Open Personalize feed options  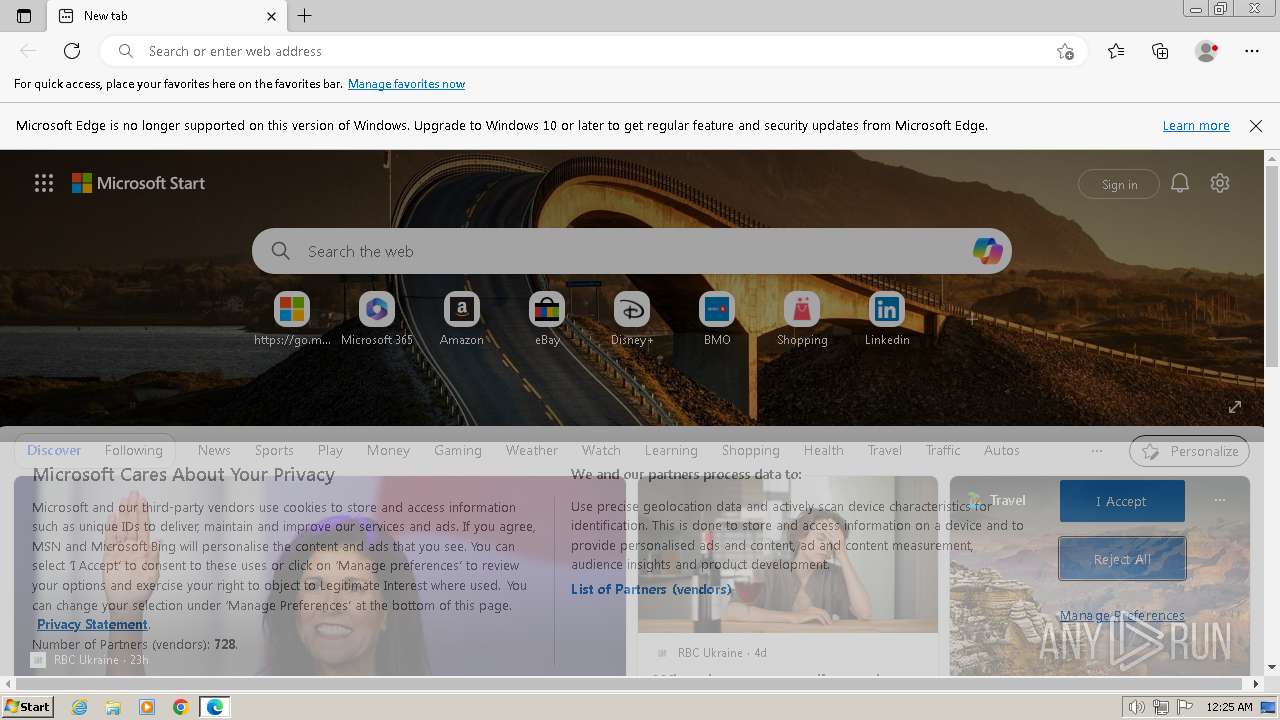tap(1189, 451)
